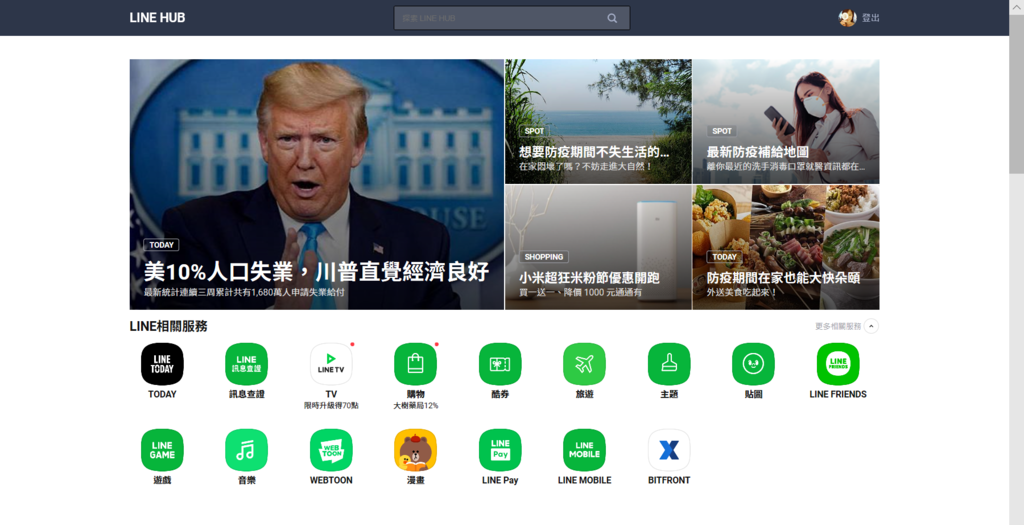
Task: Click the user avatar in header
Action: (x=848, y=18)
